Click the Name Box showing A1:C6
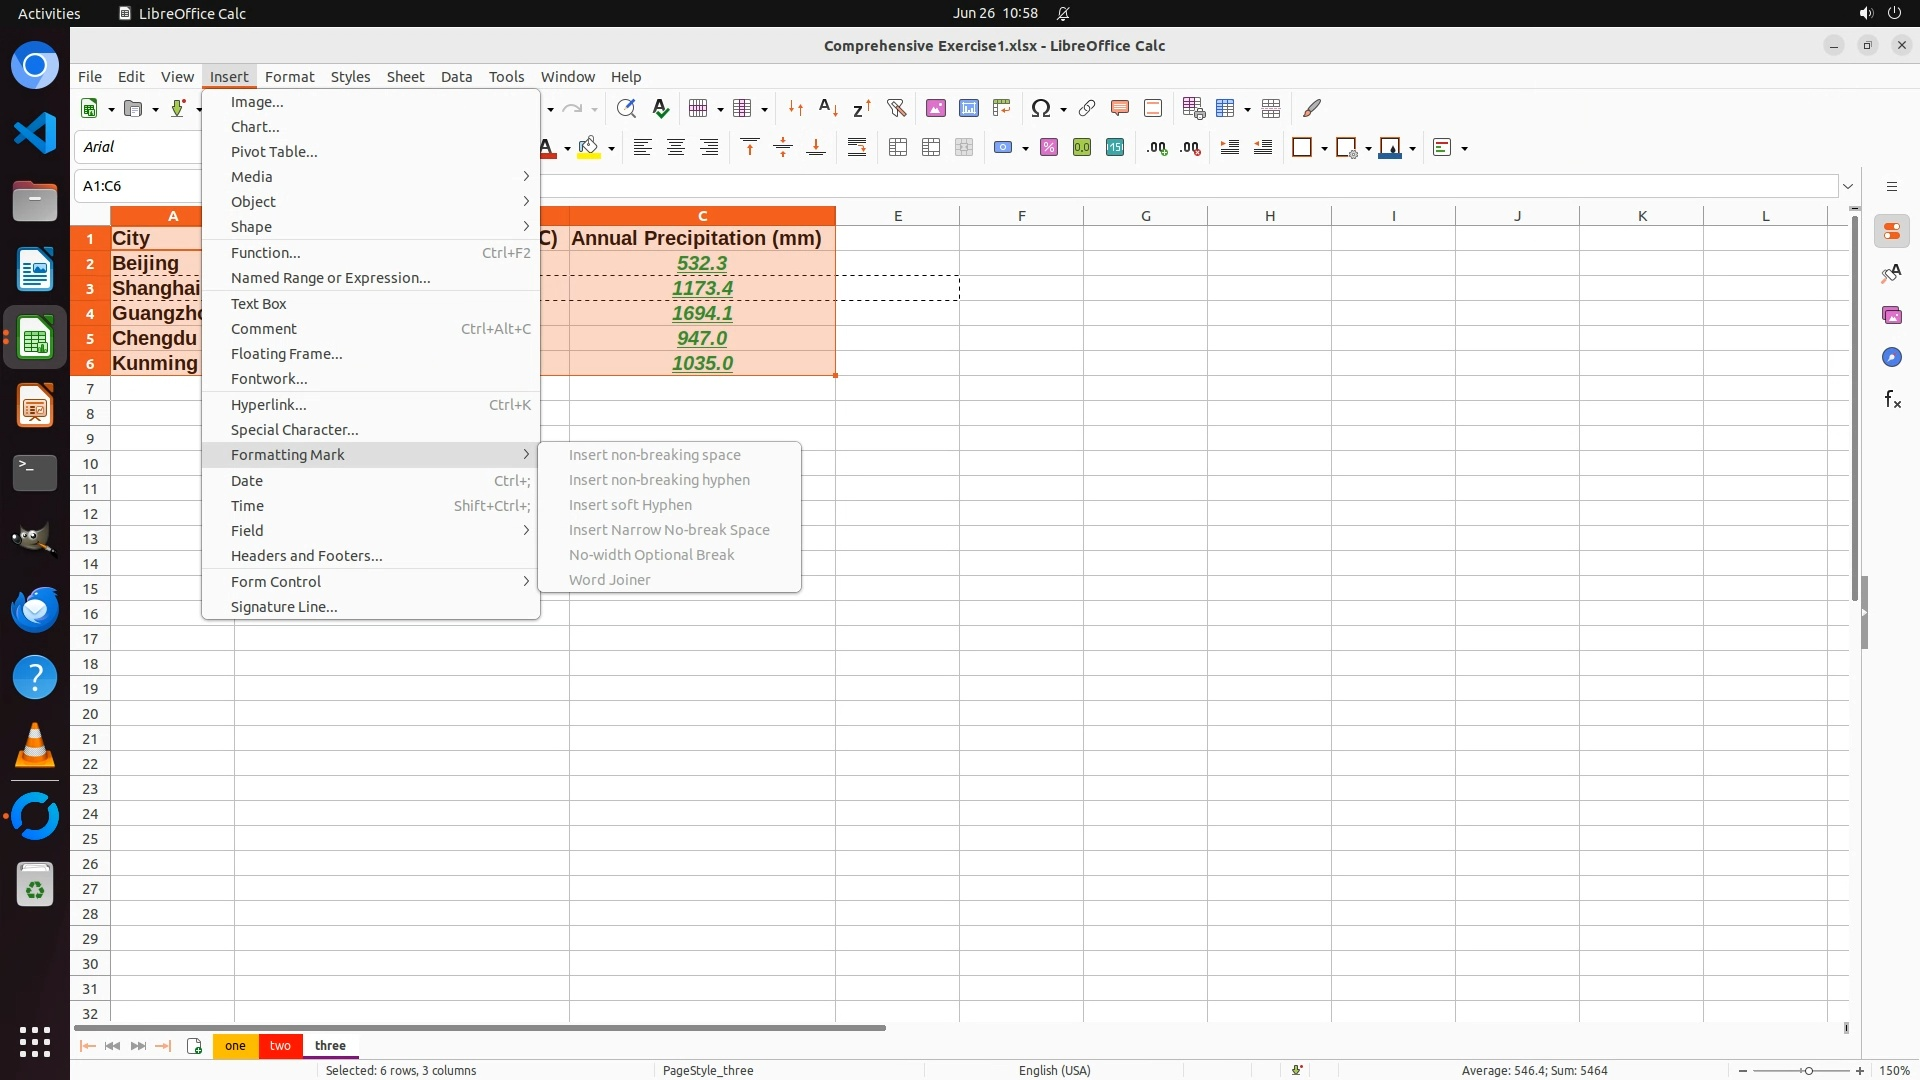 pos(138,186)
